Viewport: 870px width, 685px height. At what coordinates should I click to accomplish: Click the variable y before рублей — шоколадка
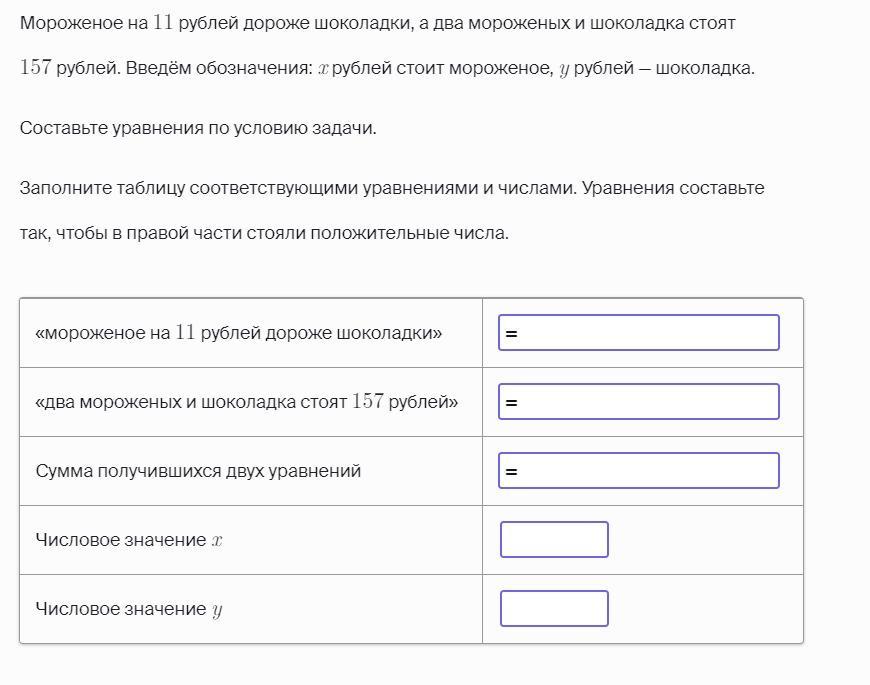click(x=564, y=70)
